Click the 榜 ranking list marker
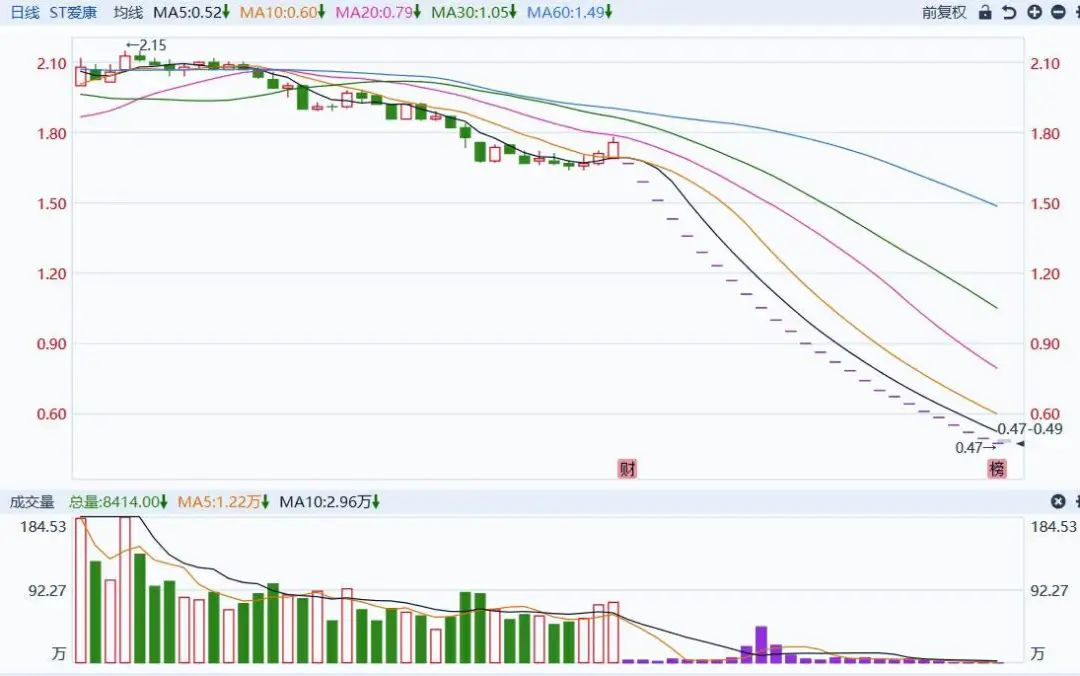 [997, 469]
